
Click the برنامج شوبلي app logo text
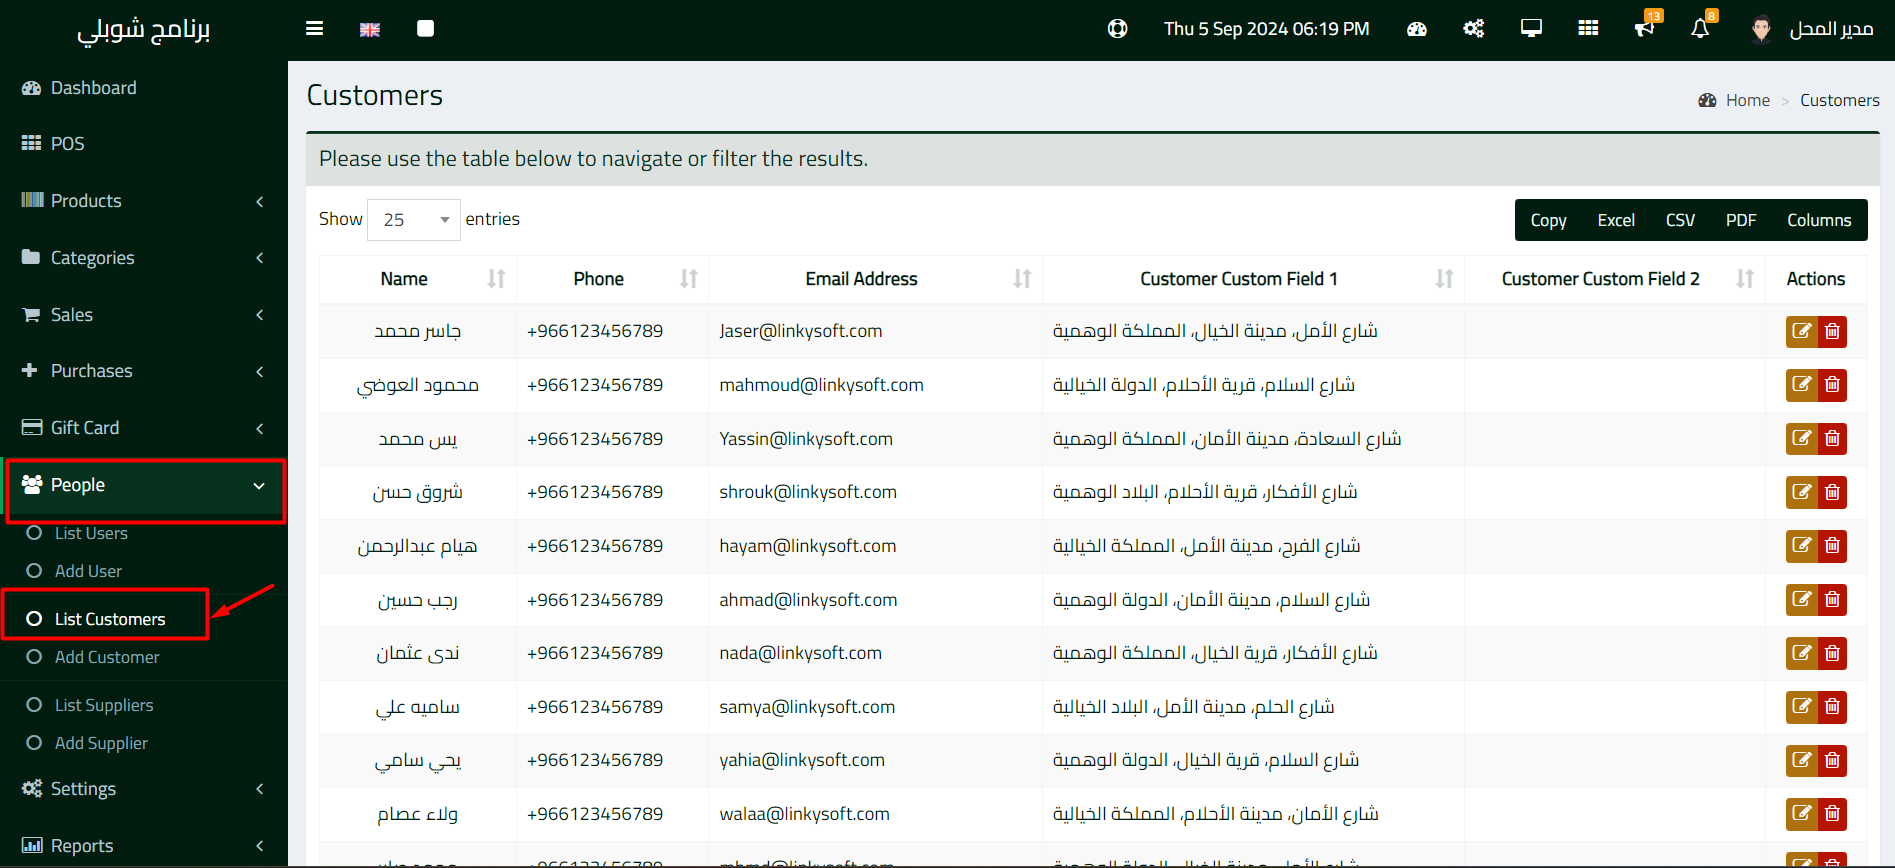[x=144, y=30]
